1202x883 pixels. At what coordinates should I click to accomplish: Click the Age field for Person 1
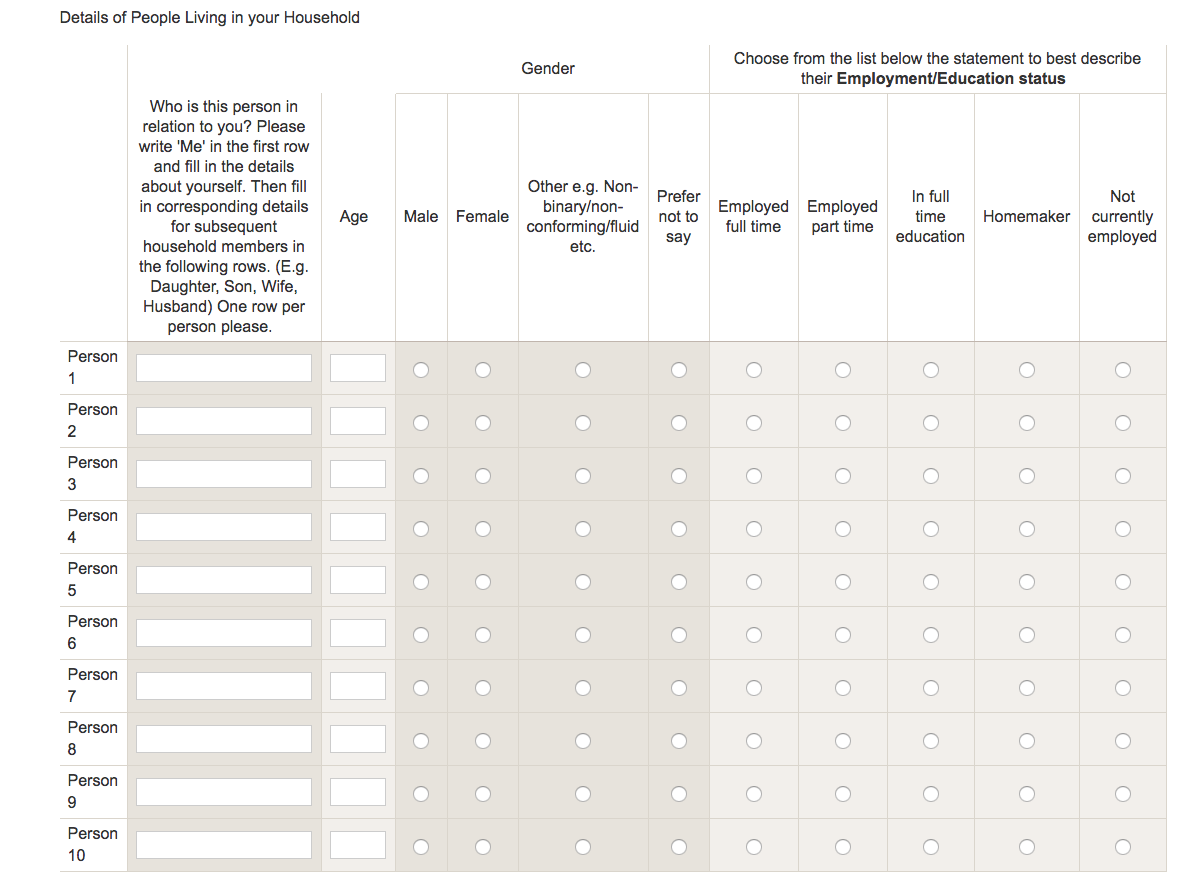358,368
